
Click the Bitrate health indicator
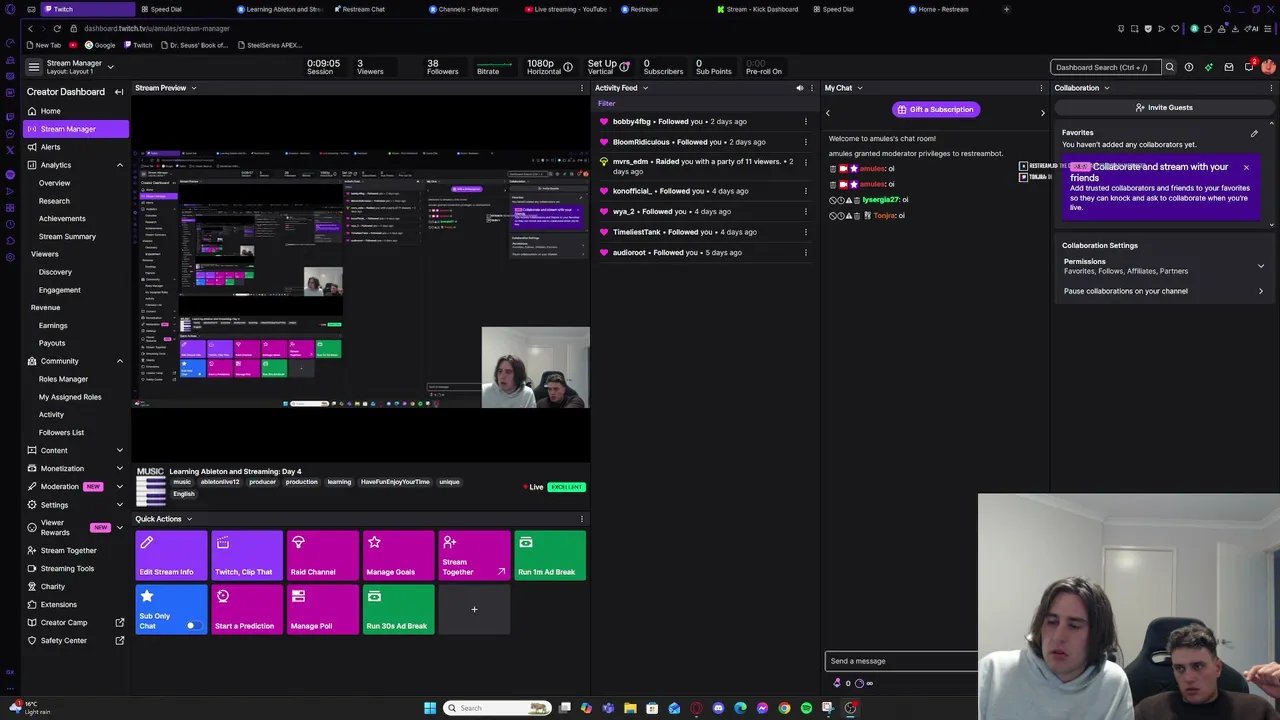tap(493, 67)
